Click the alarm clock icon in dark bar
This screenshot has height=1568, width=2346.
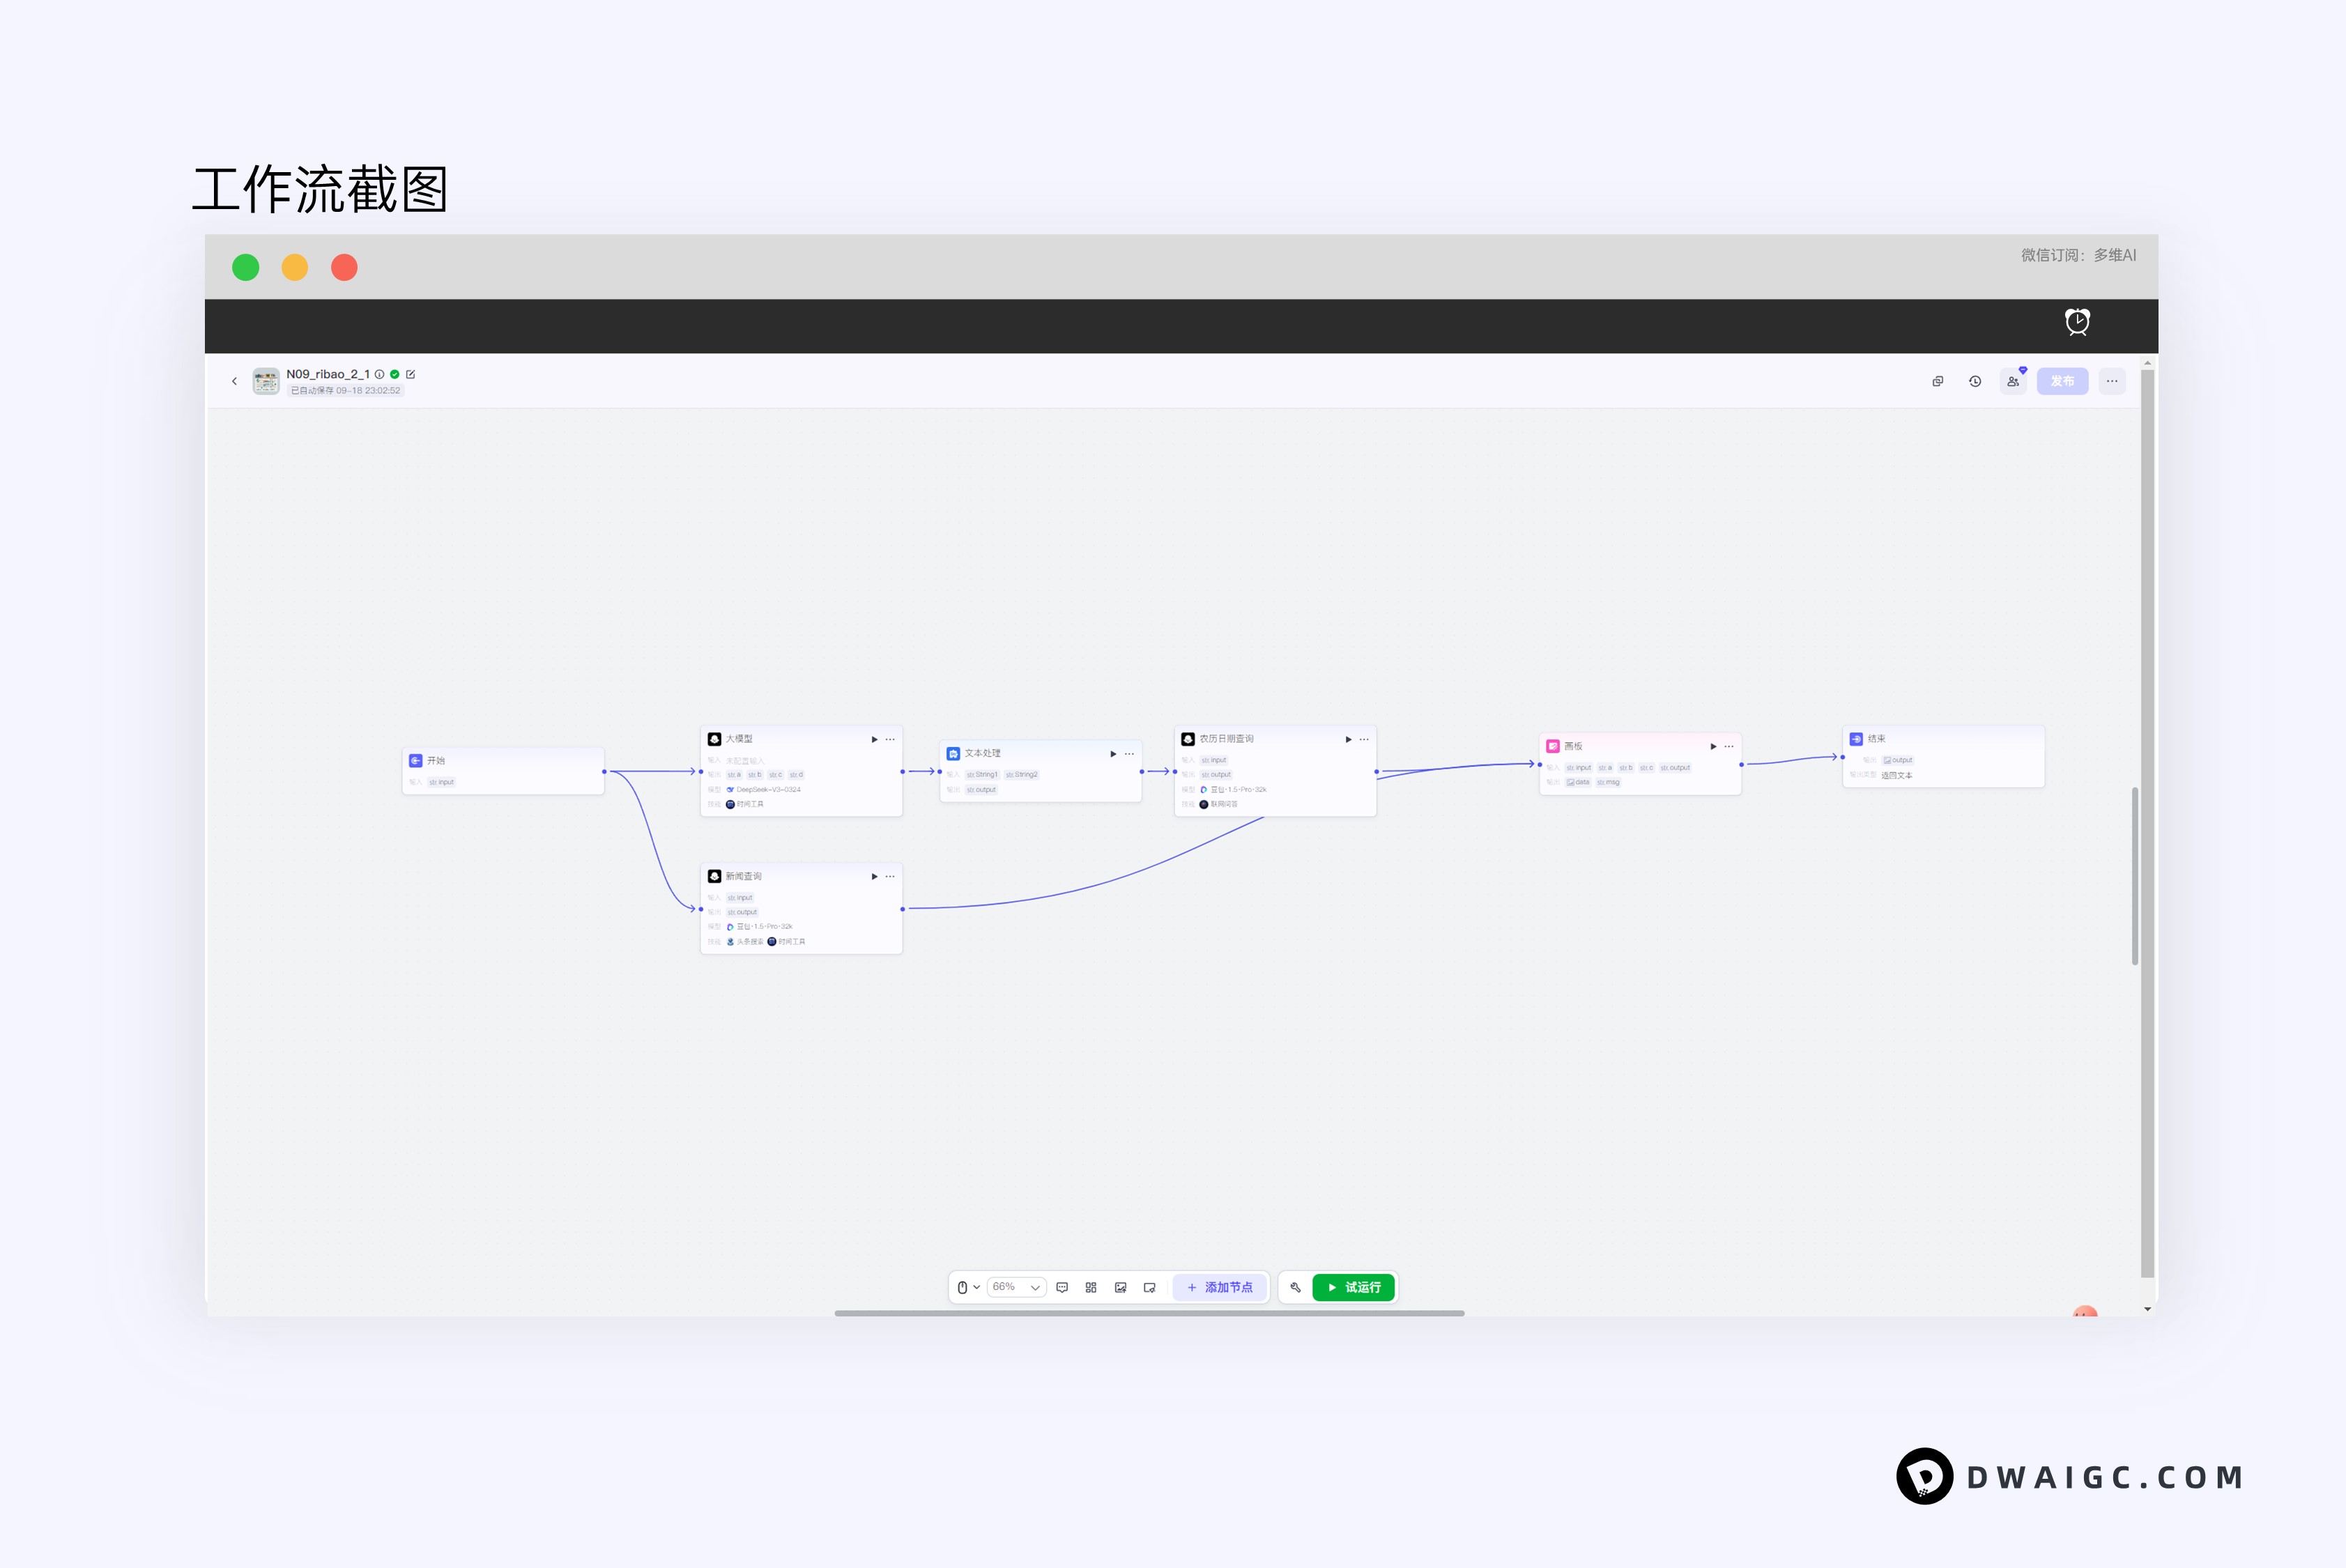click(x=2077, y=322)
